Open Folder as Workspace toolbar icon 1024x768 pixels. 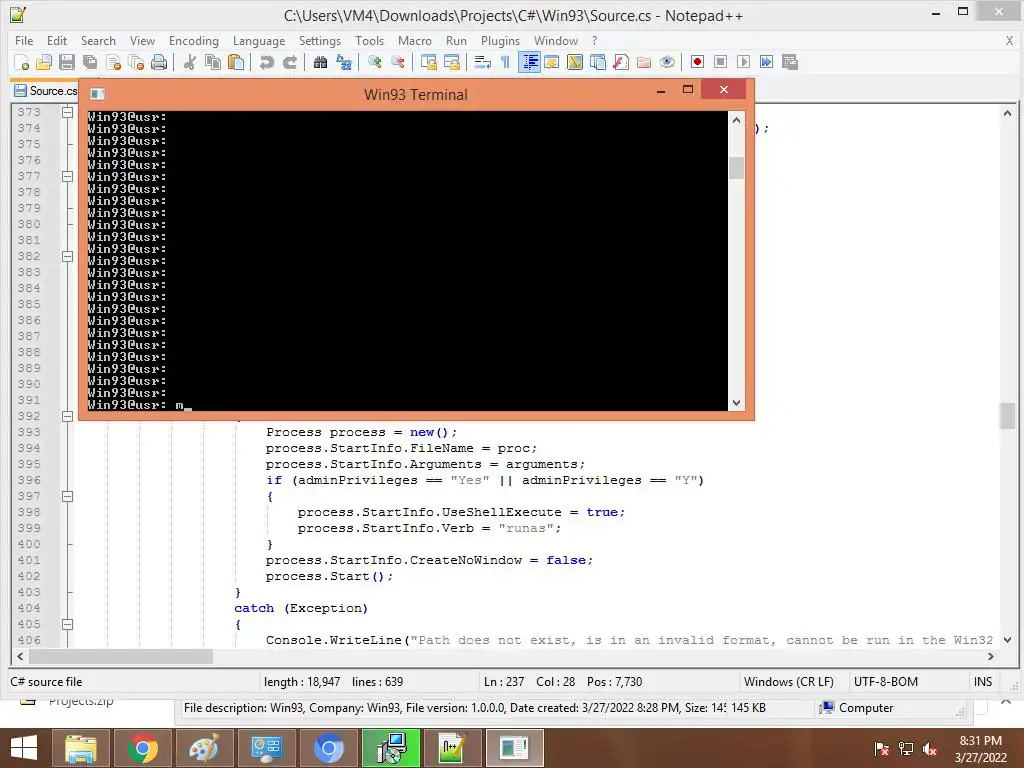644,62
